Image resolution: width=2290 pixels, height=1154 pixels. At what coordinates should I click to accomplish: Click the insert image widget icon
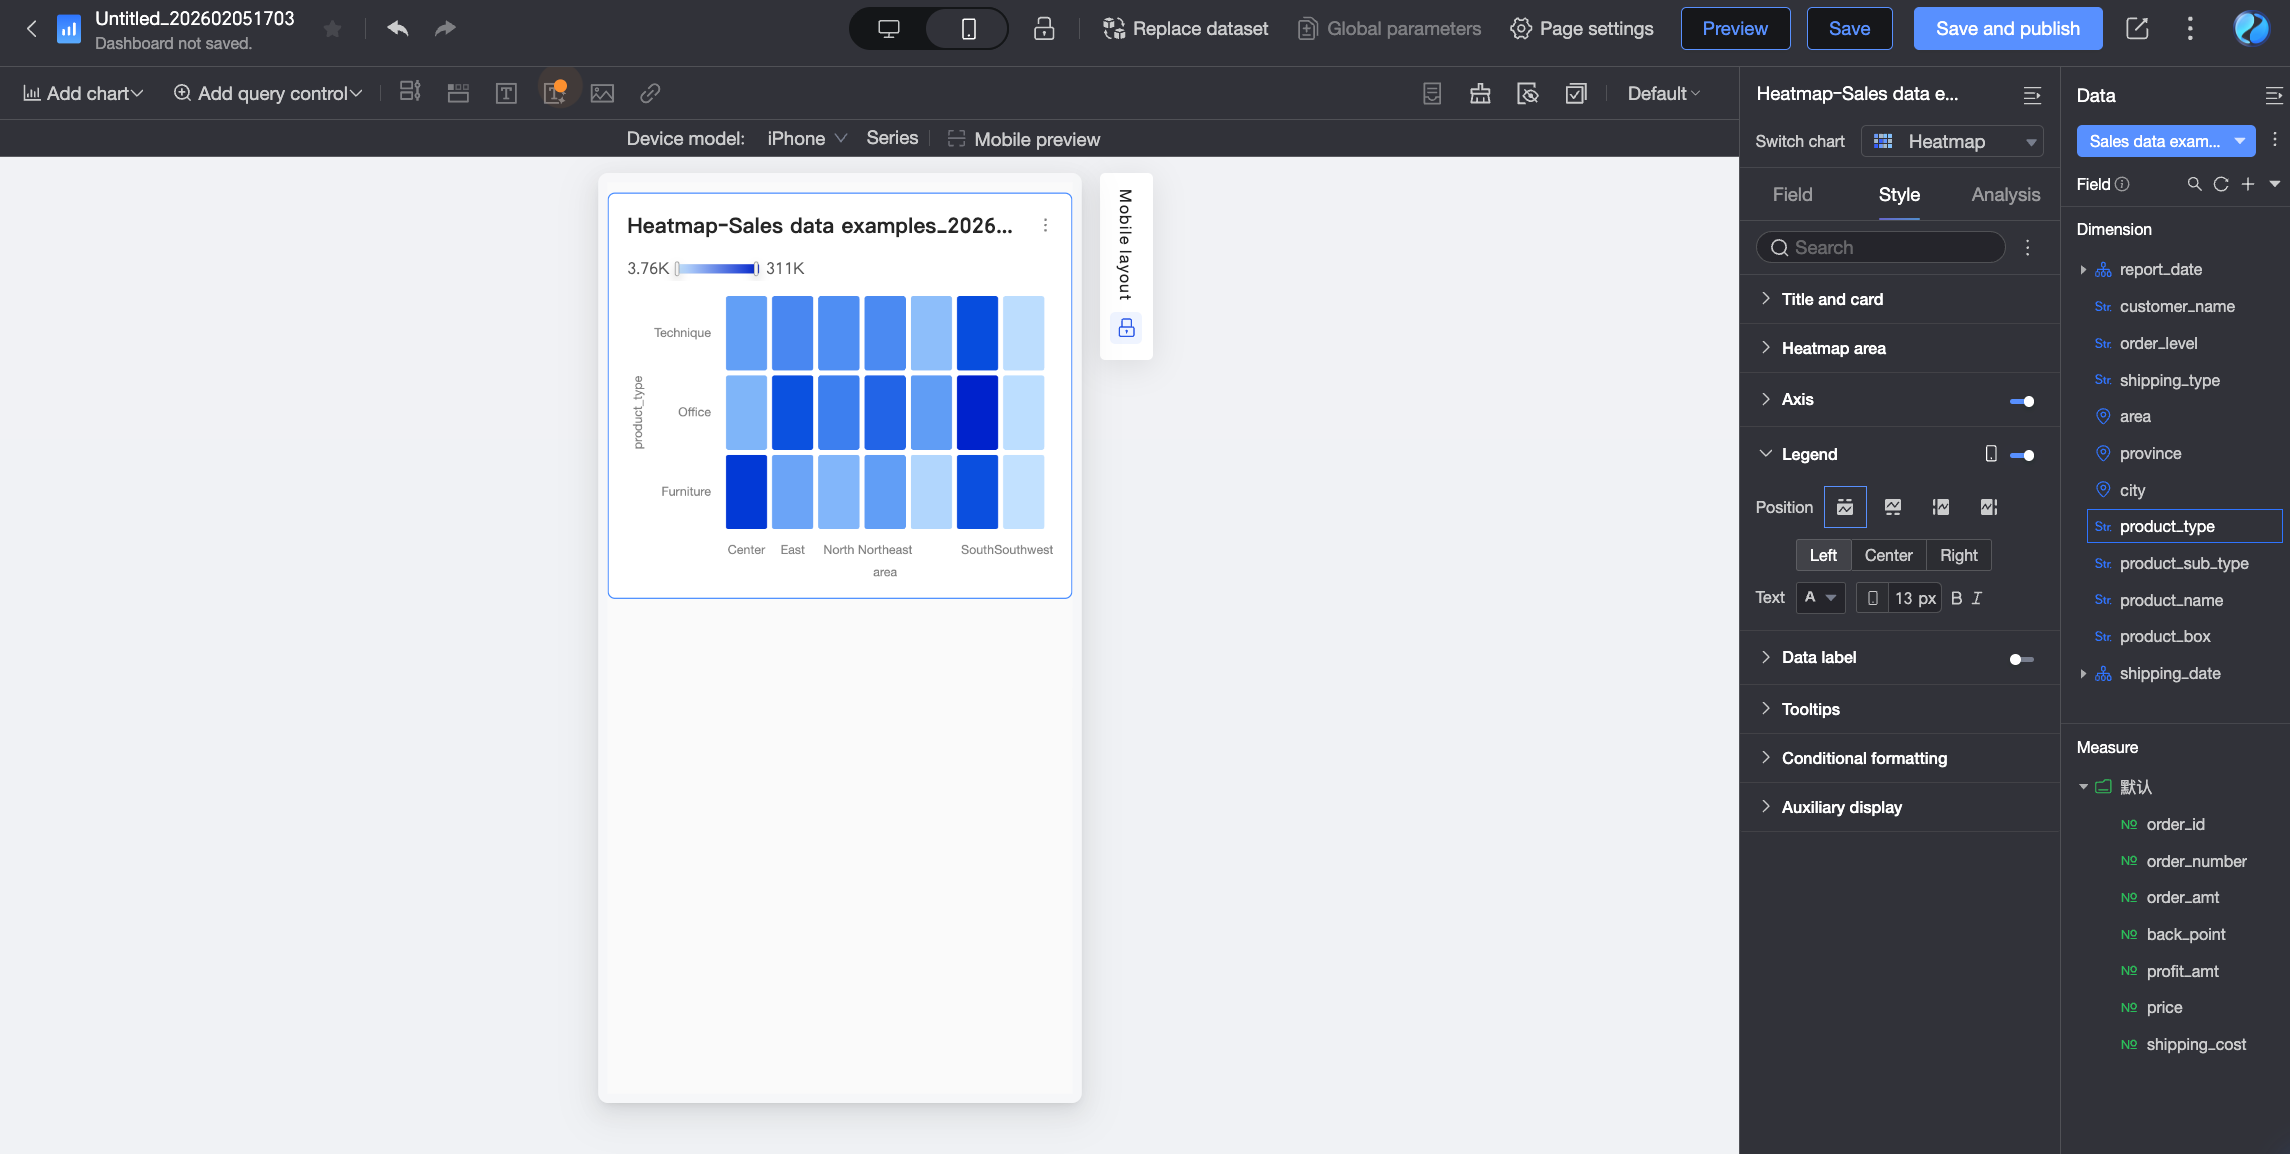click(x=602, y=93)
